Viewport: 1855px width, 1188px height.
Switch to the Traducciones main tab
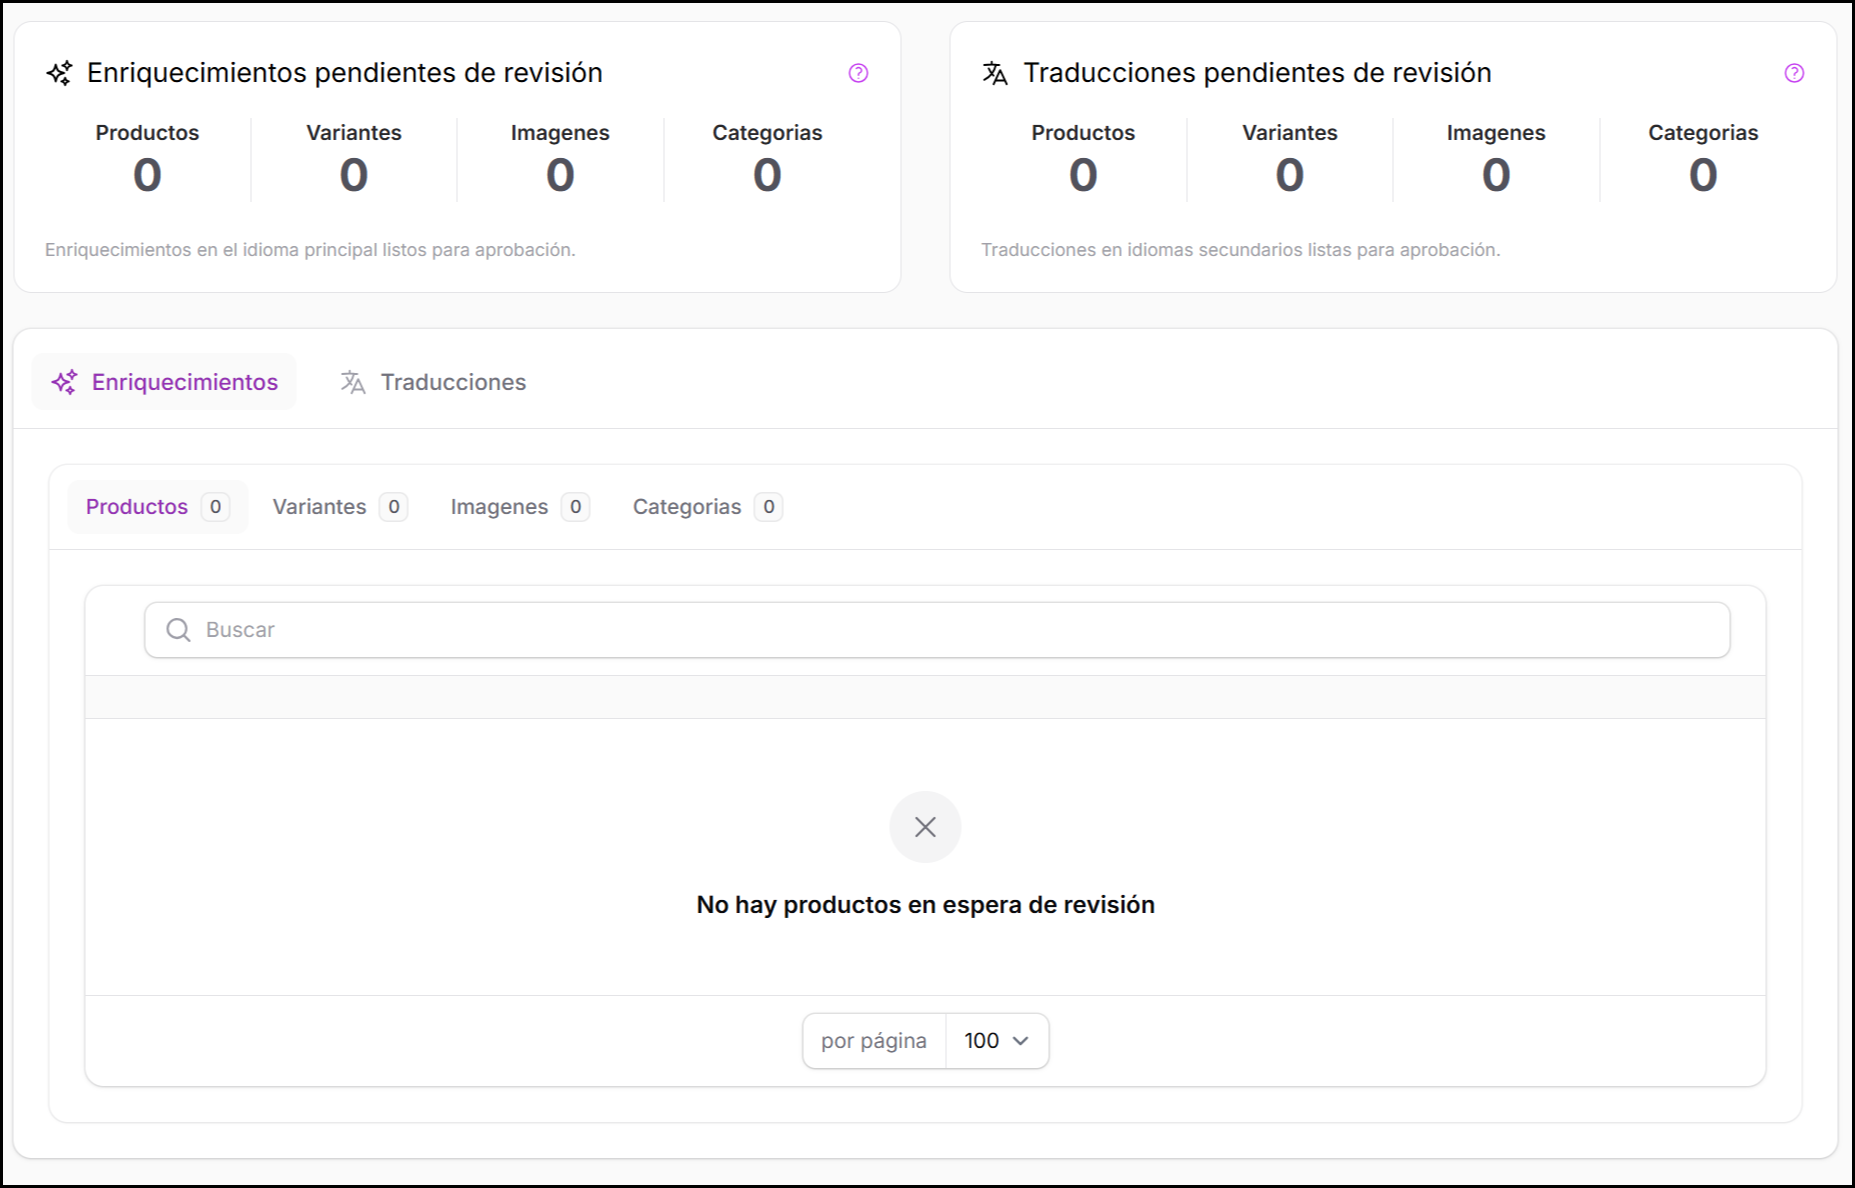[x=433, y=382]
